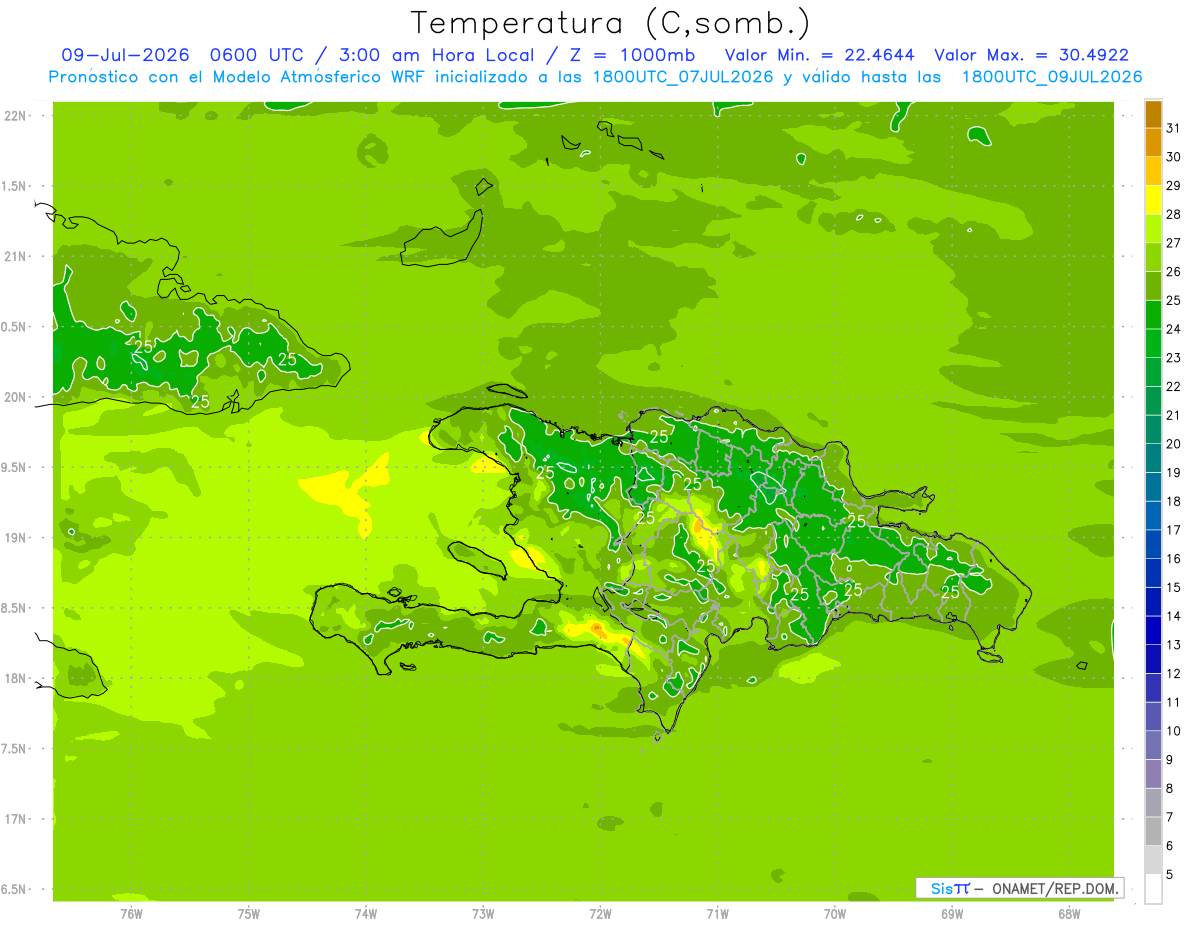Click legend value 12
Image resolution: width=1200 pixels, height=927 pixels.
pyautogui.click(x=1174, y=673)
